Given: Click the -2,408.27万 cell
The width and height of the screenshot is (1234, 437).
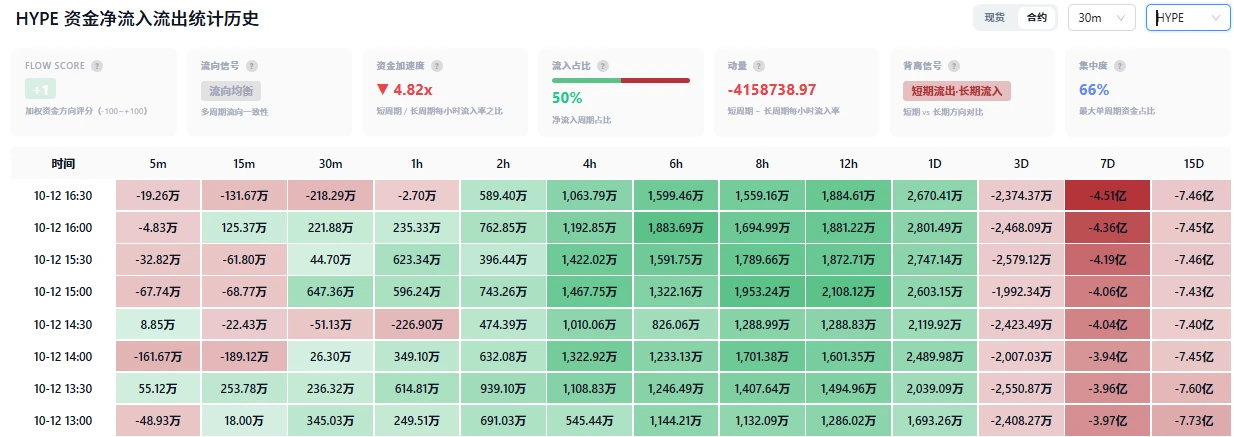Looking at the screenshot, I should point(1021,420).
